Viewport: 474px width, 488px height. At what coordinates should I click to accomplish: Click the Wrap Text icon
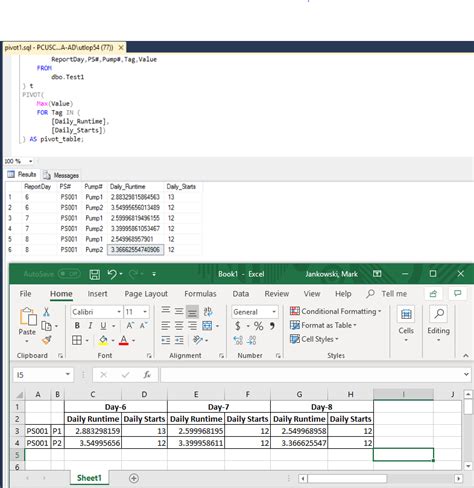[x=208, y=312]
